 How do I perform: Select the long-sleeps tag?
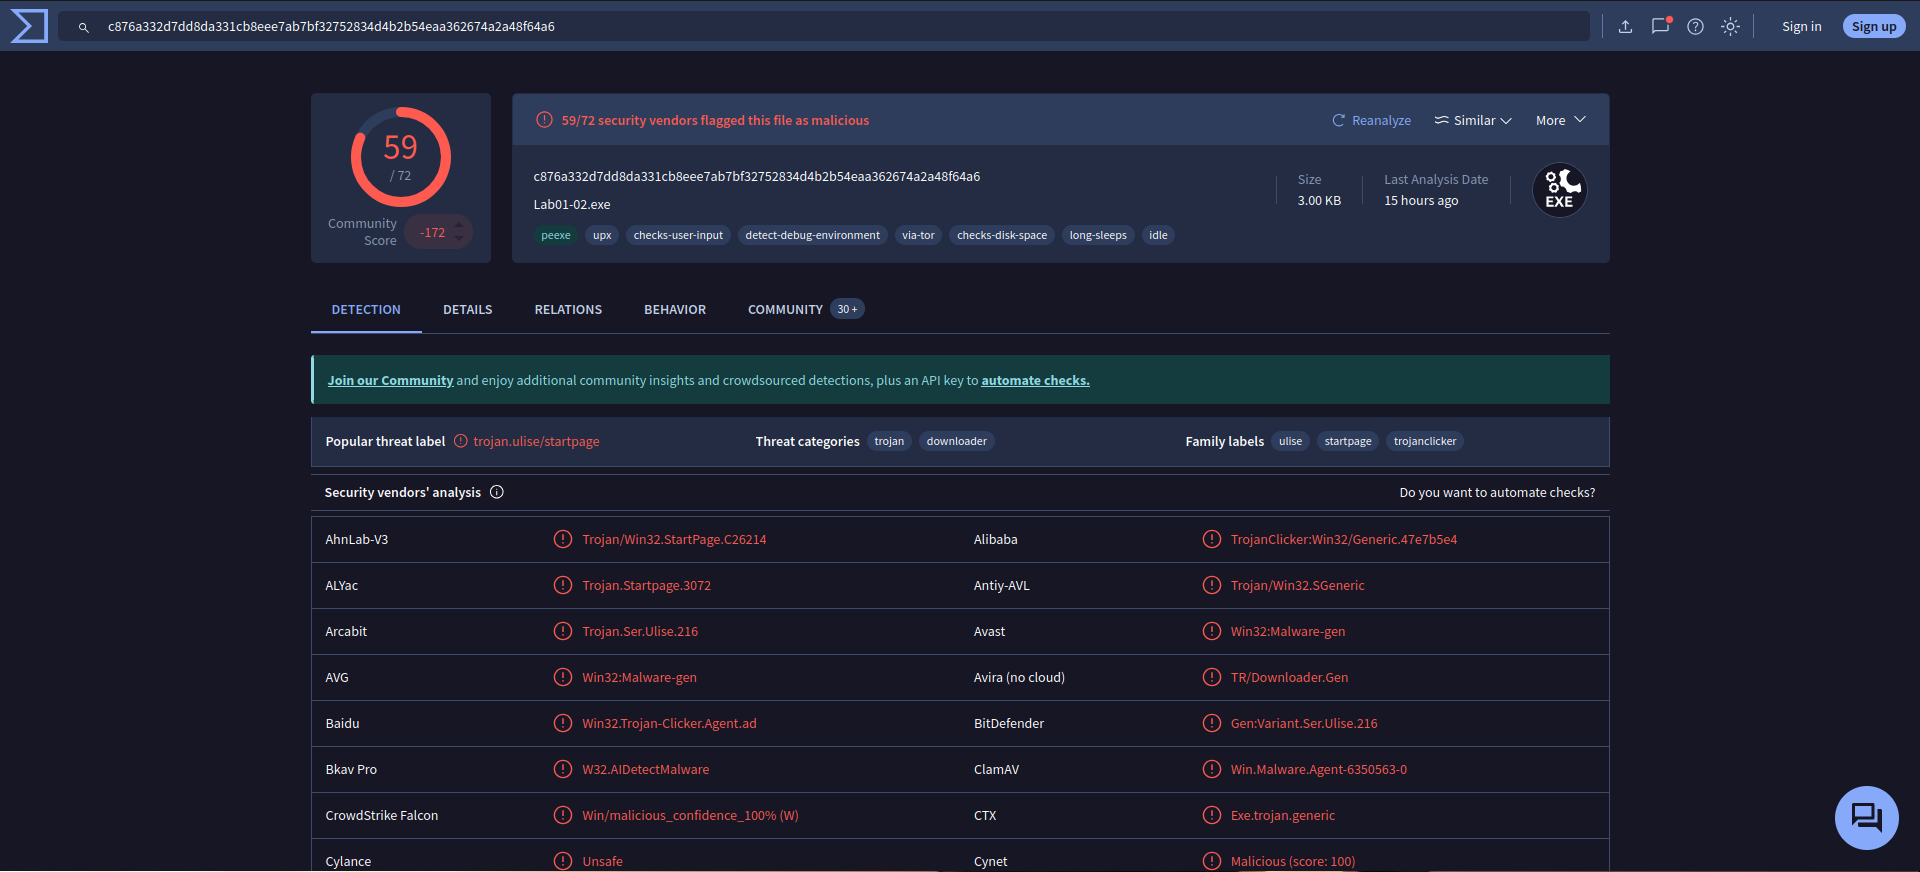[1098, 236]
